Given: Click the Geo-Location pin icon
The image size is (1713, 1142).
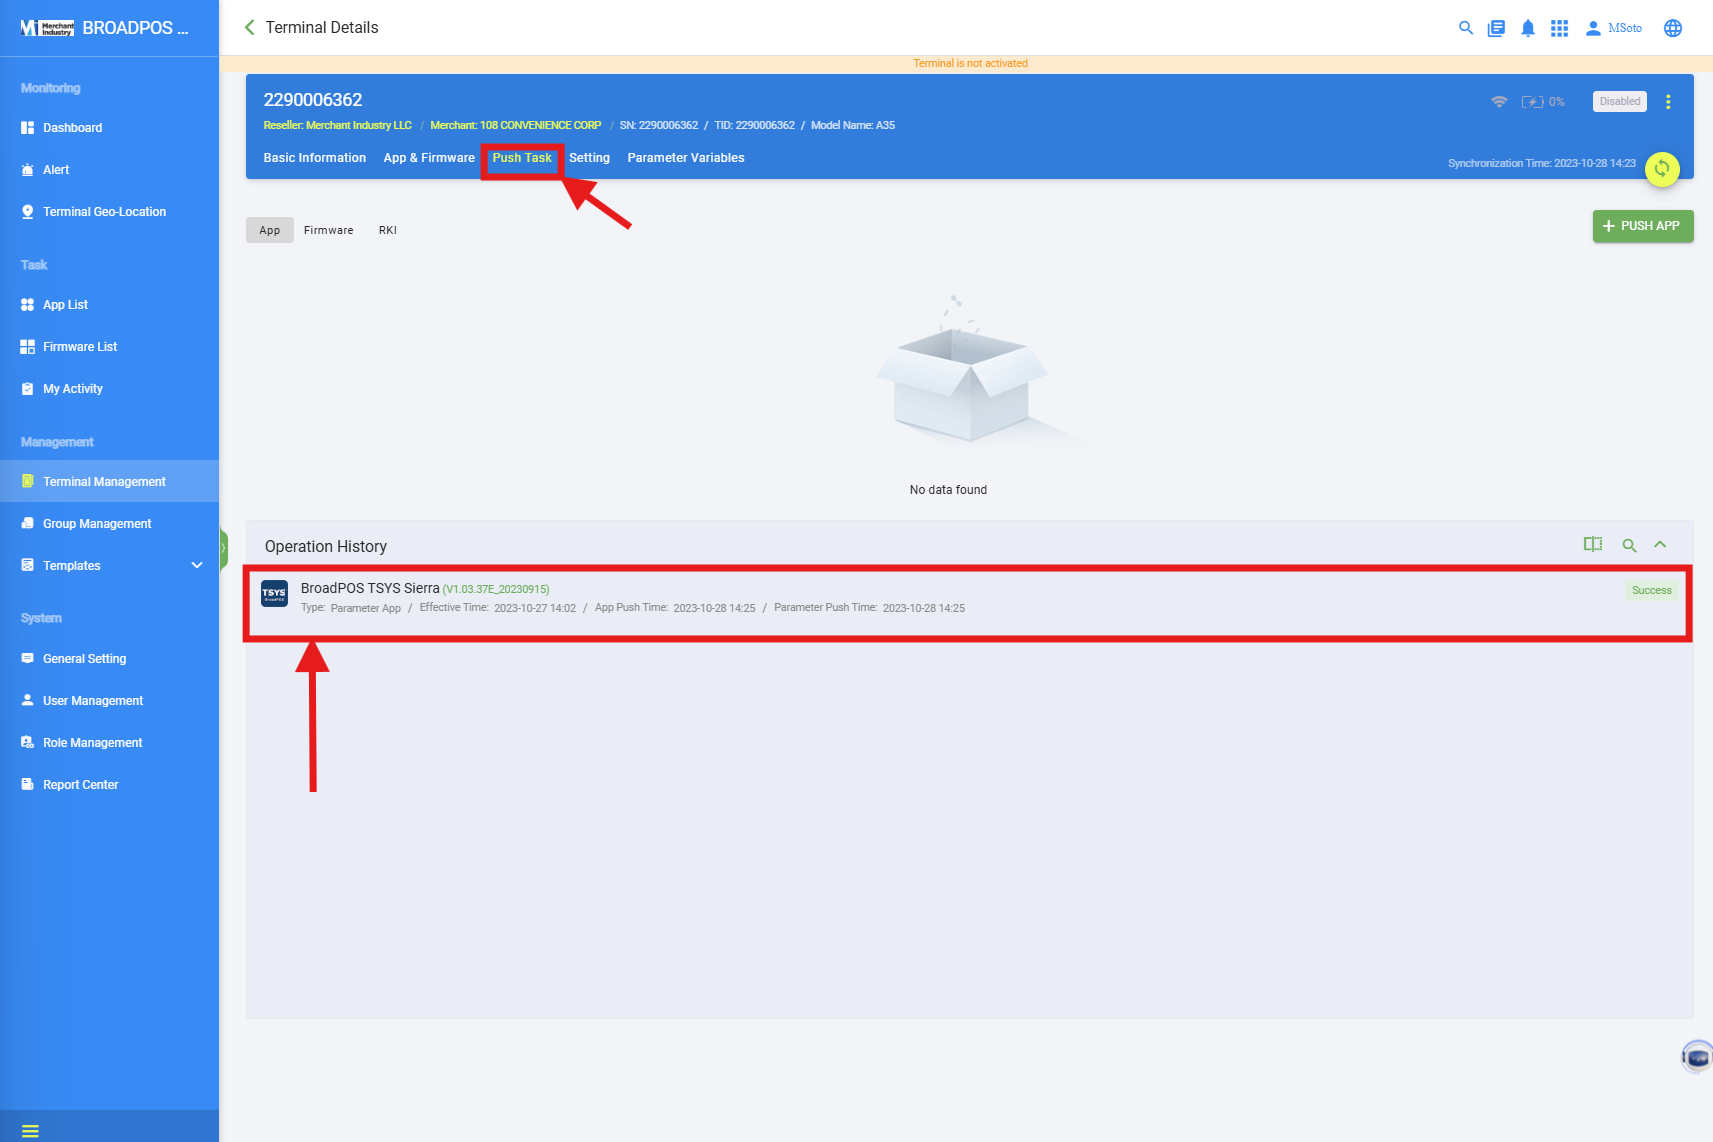Looking at the screenshot, I should [x=27, y=212].
